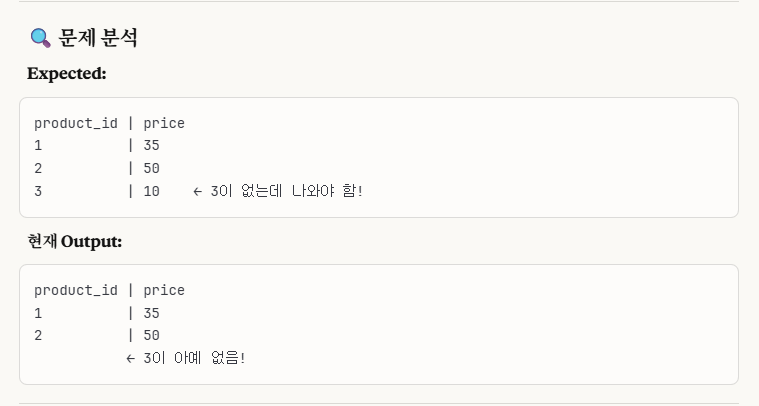Click left arrow before 3이 없는데 나와야 함
This screenshot has height=406, width=759.
click(197, 192)
